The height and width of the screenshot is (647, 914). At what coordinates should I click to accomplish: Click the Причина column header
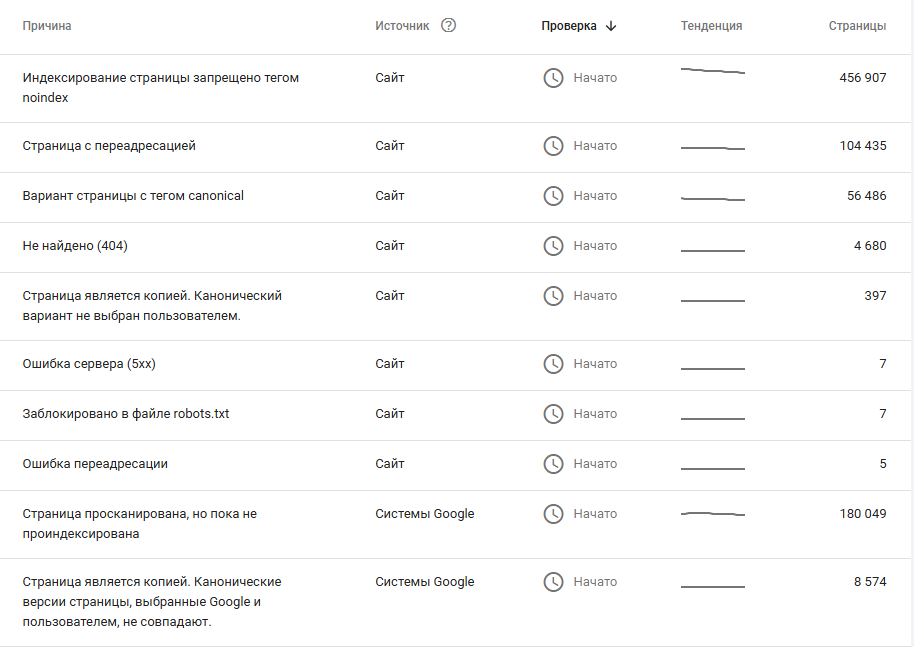47,26
